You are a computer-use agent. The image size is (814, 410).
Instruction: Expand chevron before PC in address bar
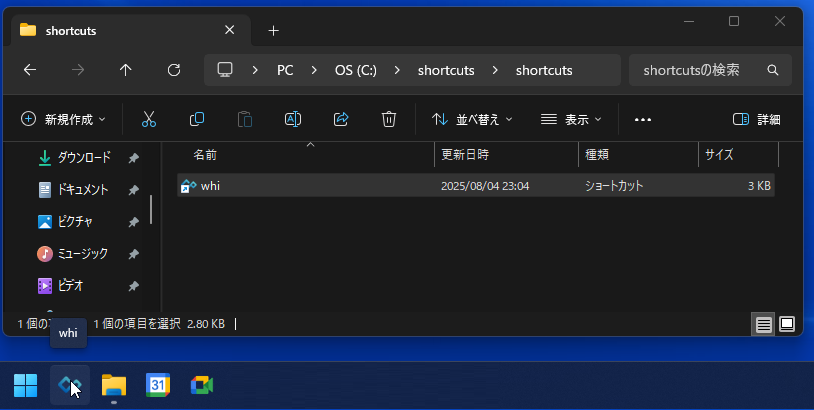[255, 70]
